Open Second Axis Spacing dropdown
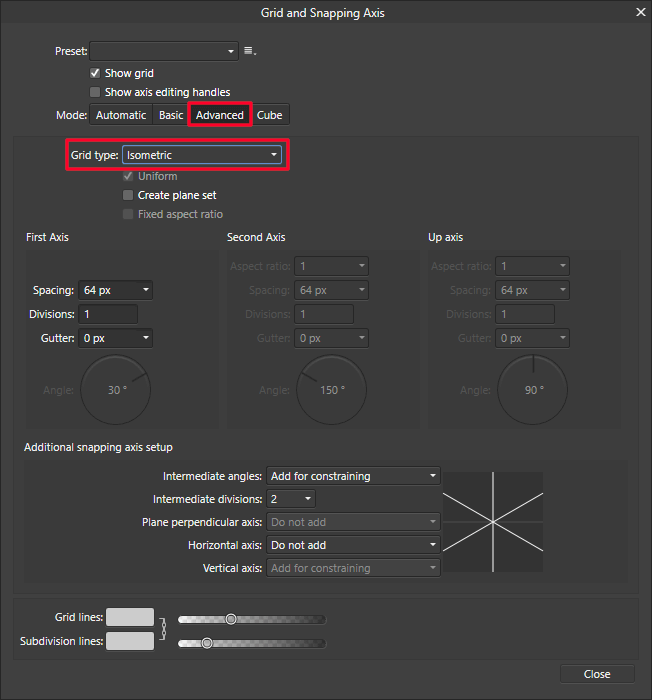 click(x=331, y=290)
